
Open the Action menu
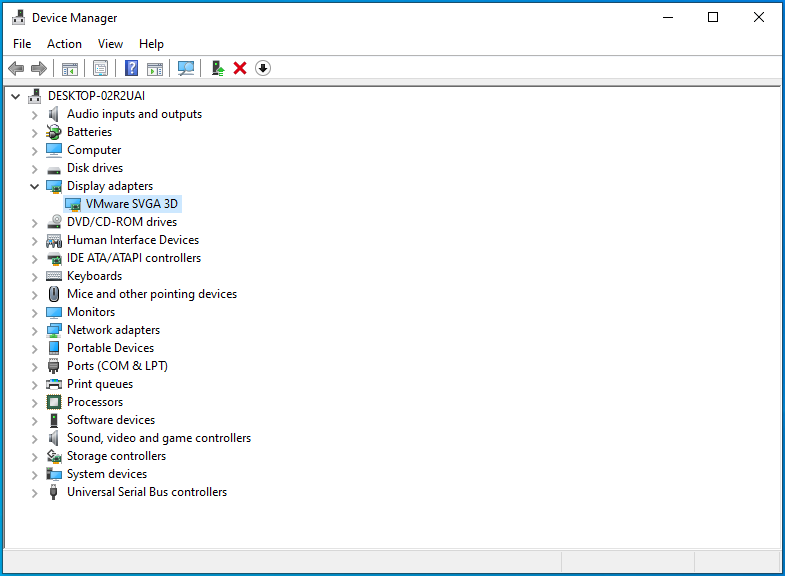(x=64, y=44)
